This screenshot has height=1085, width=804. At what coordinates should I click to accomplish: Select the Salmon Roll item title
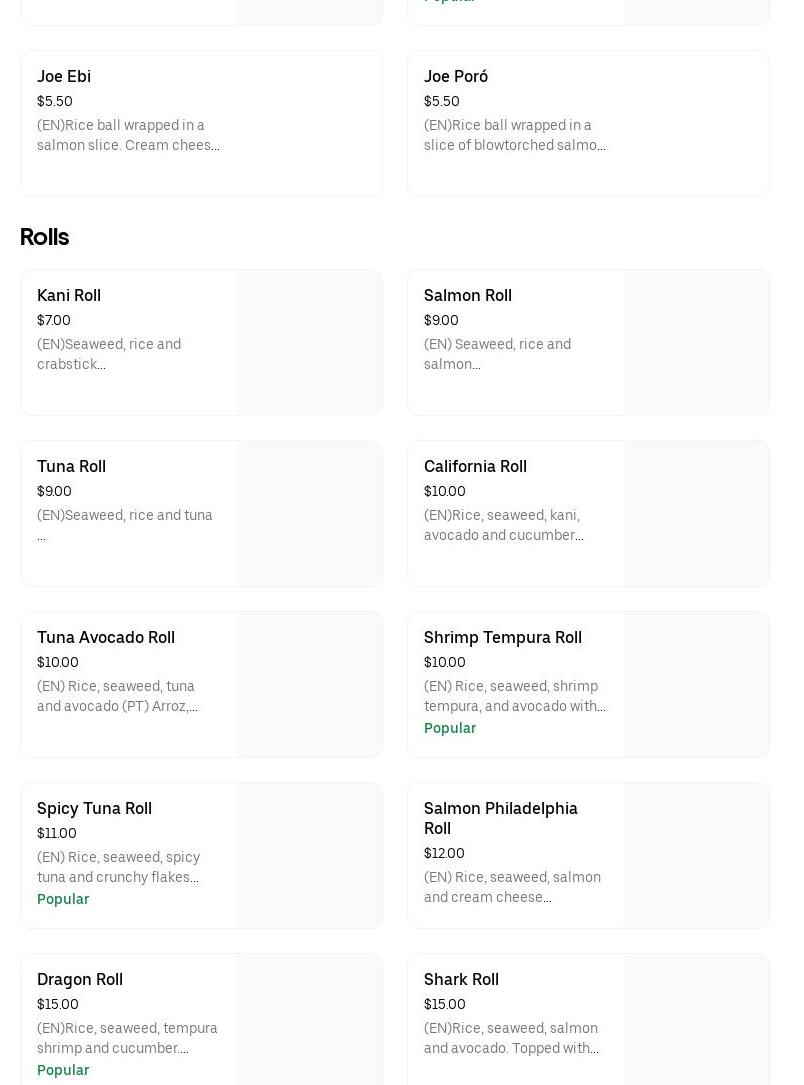[x=467, y=296]
